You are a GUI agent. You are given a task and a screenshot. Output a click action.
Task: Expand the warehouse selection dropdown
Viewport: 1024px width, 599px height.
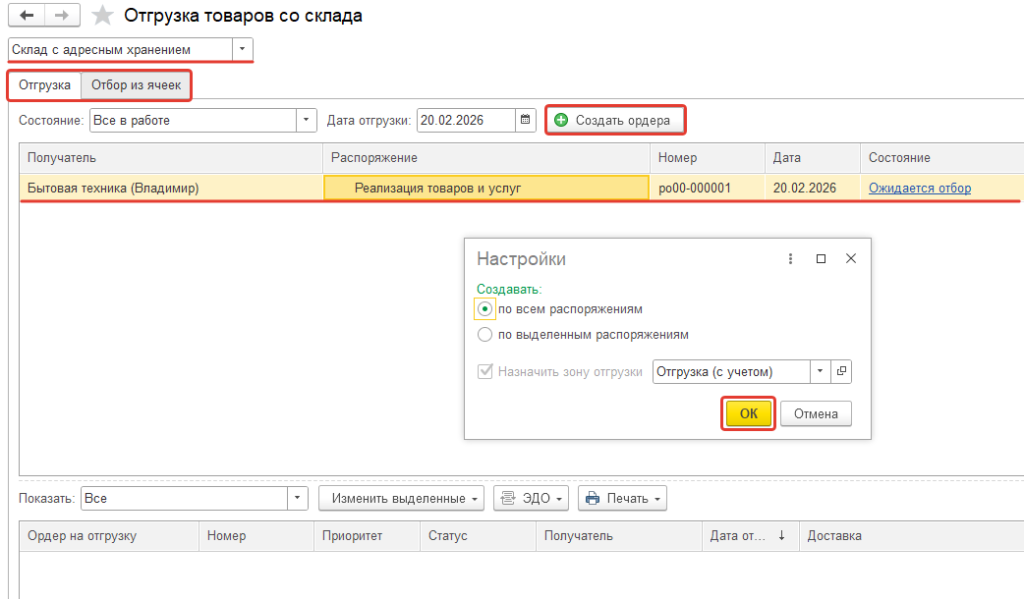(241, 49)
